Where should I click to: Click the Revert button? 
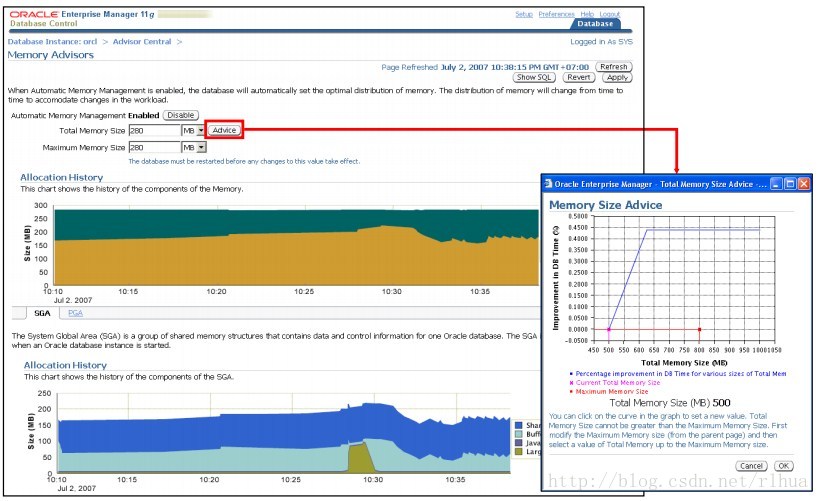[579, 77]
